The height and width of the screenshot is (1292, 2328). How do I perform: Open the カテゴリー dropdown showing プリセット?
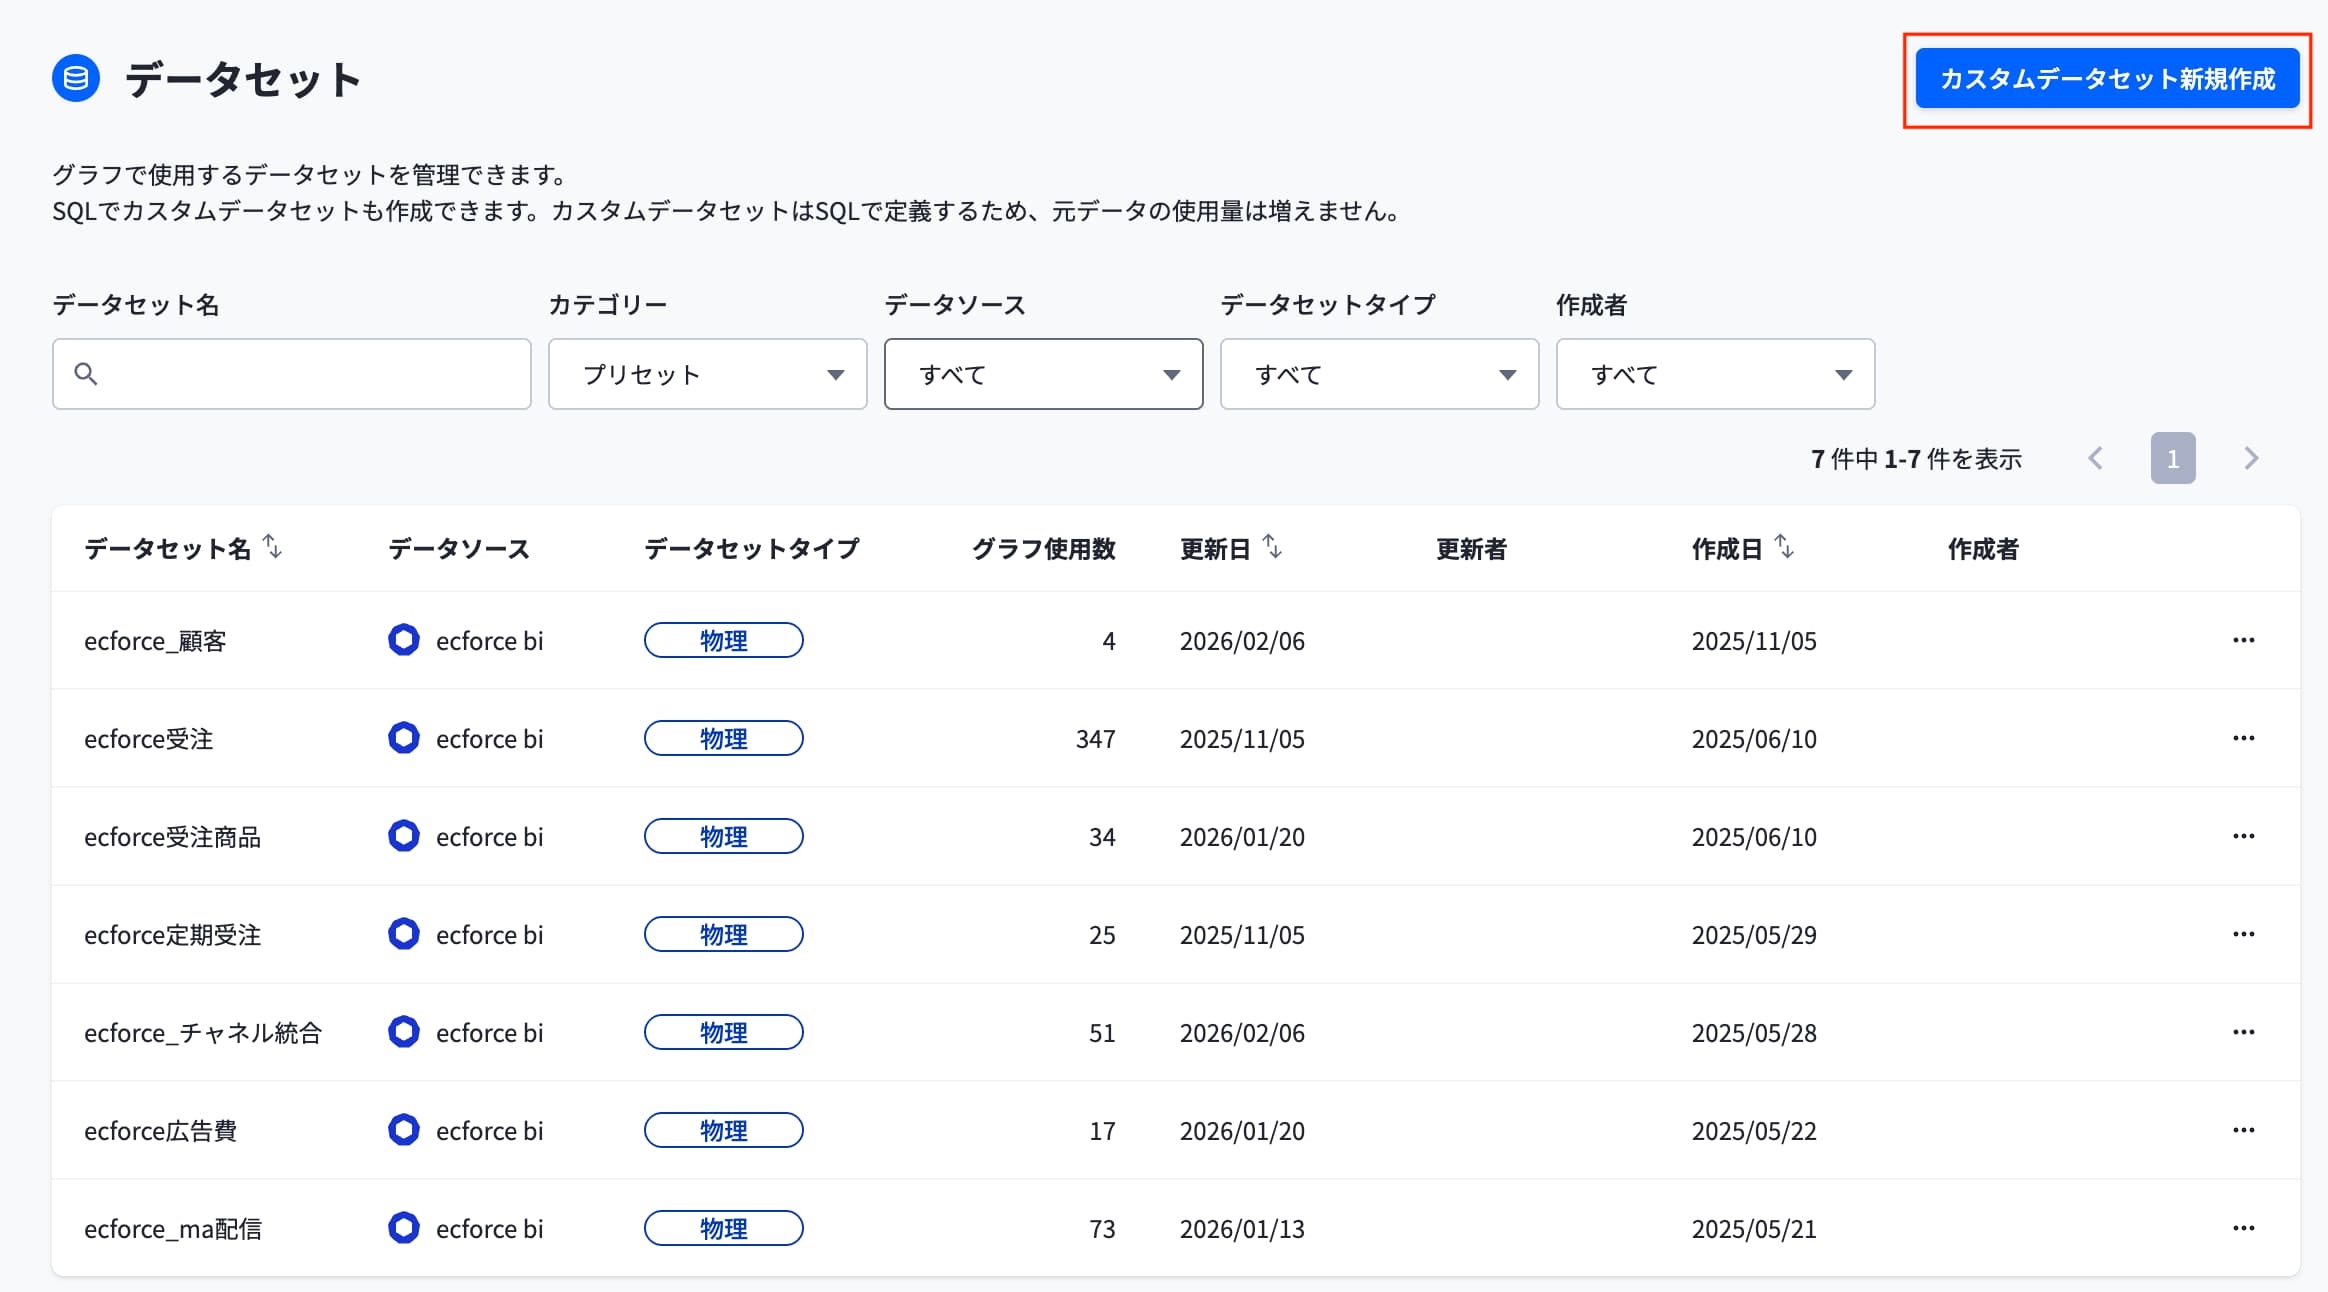point(707,374)
